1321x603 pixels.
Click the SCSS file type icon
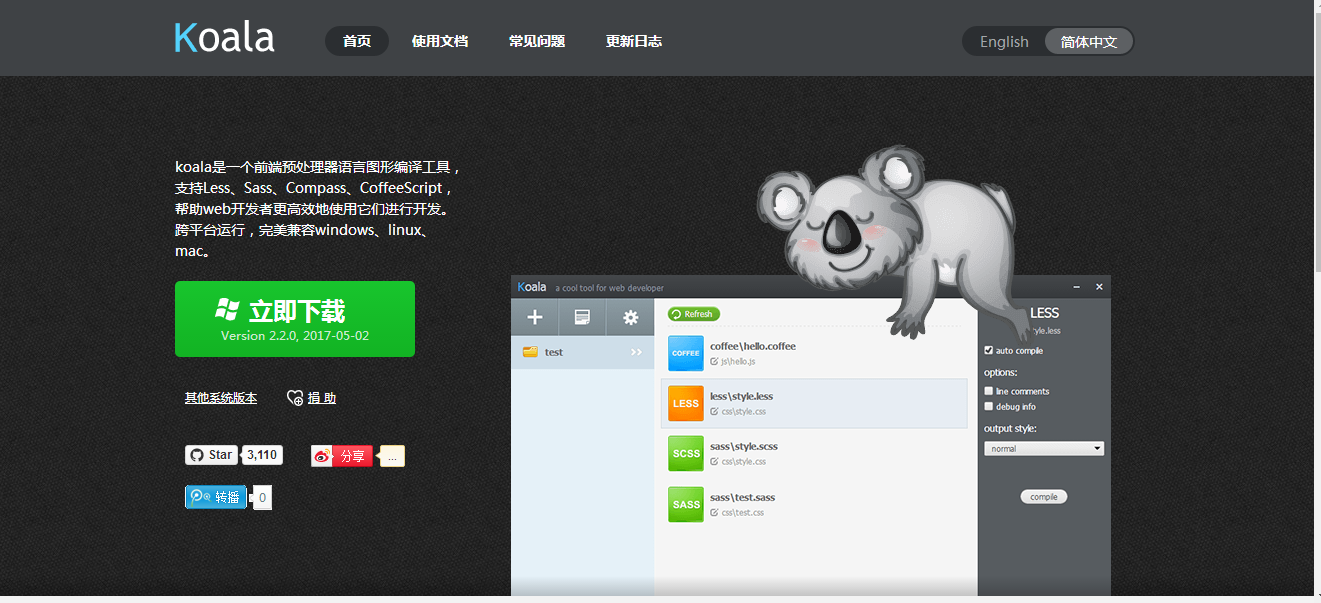(x=686, y=453)
